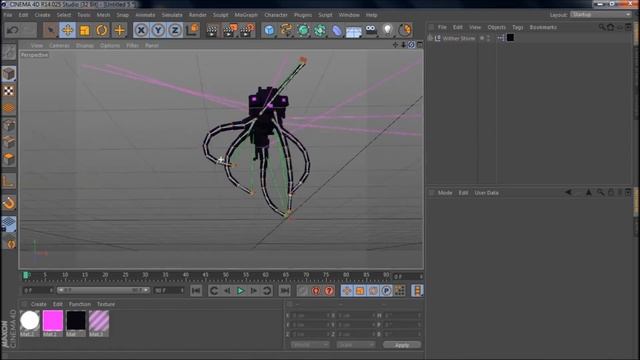Select Model mode cube icon
The image size is (640, 360).
(9, 74)
